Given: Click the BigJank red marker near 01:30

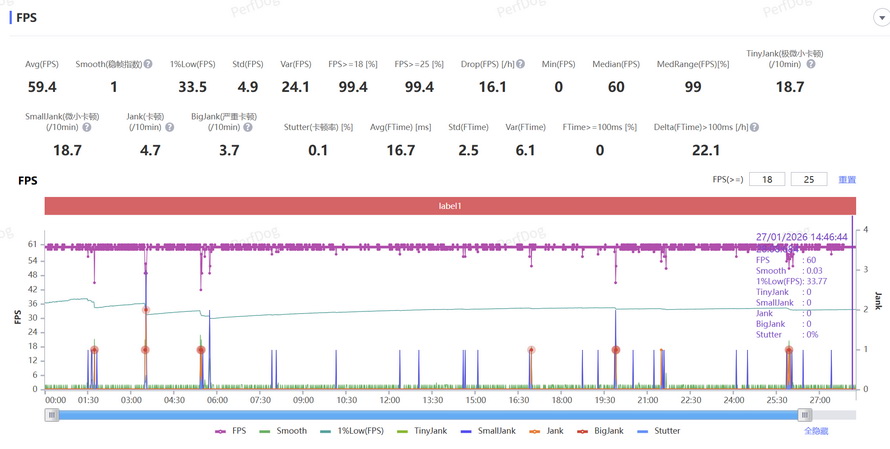Looking at the screenshot, I should point(94,350).
